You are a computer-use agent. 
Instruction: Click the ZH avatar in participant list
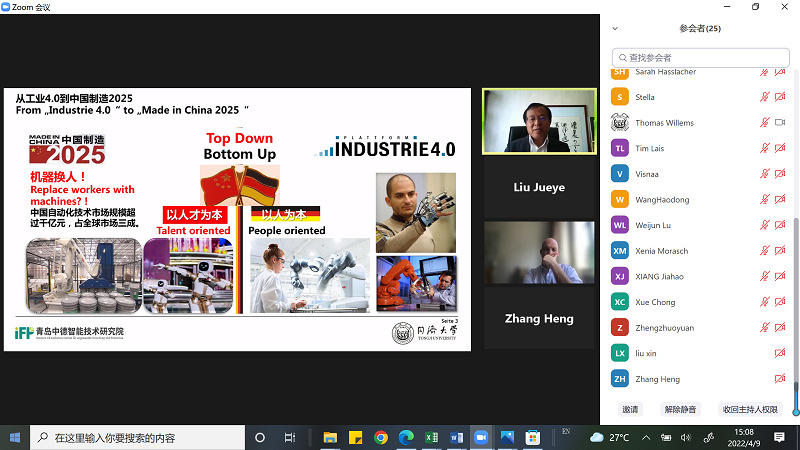(619, 379)
